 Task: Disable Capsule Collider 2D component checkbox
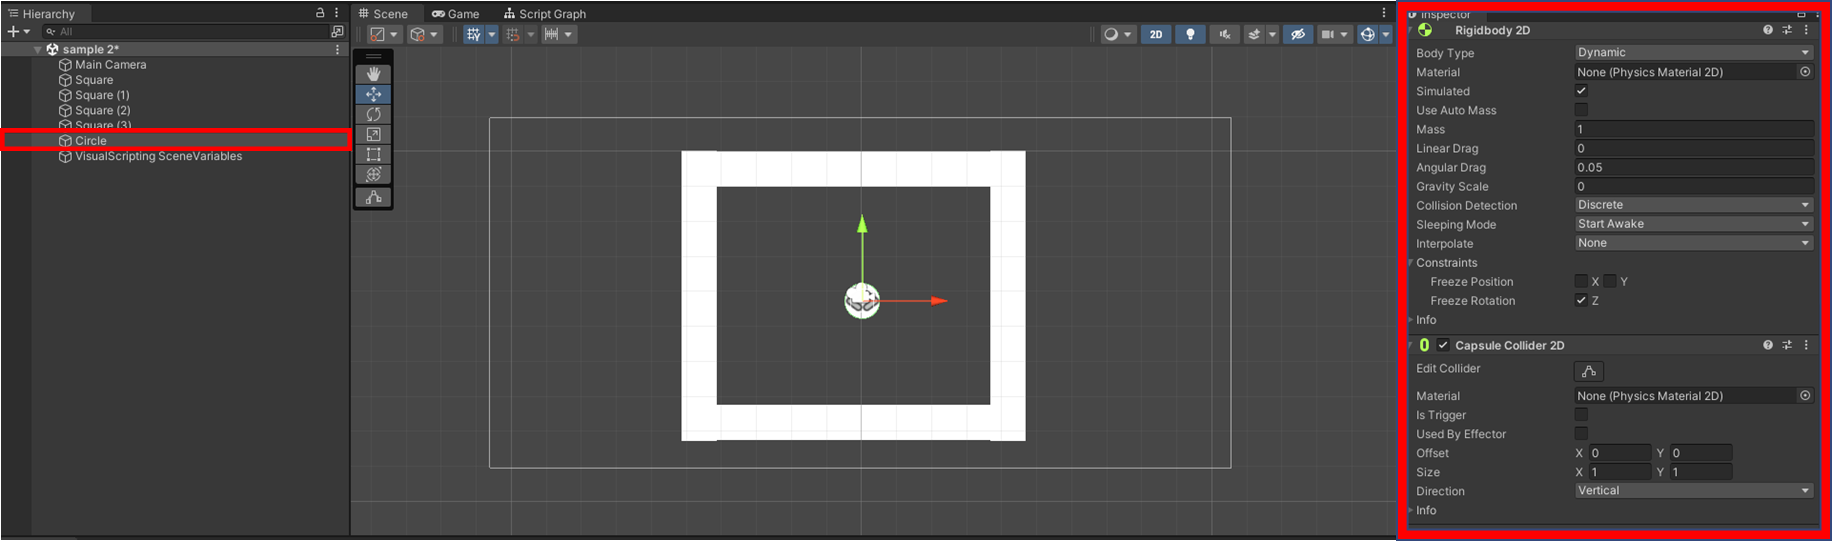point(1443,345)
